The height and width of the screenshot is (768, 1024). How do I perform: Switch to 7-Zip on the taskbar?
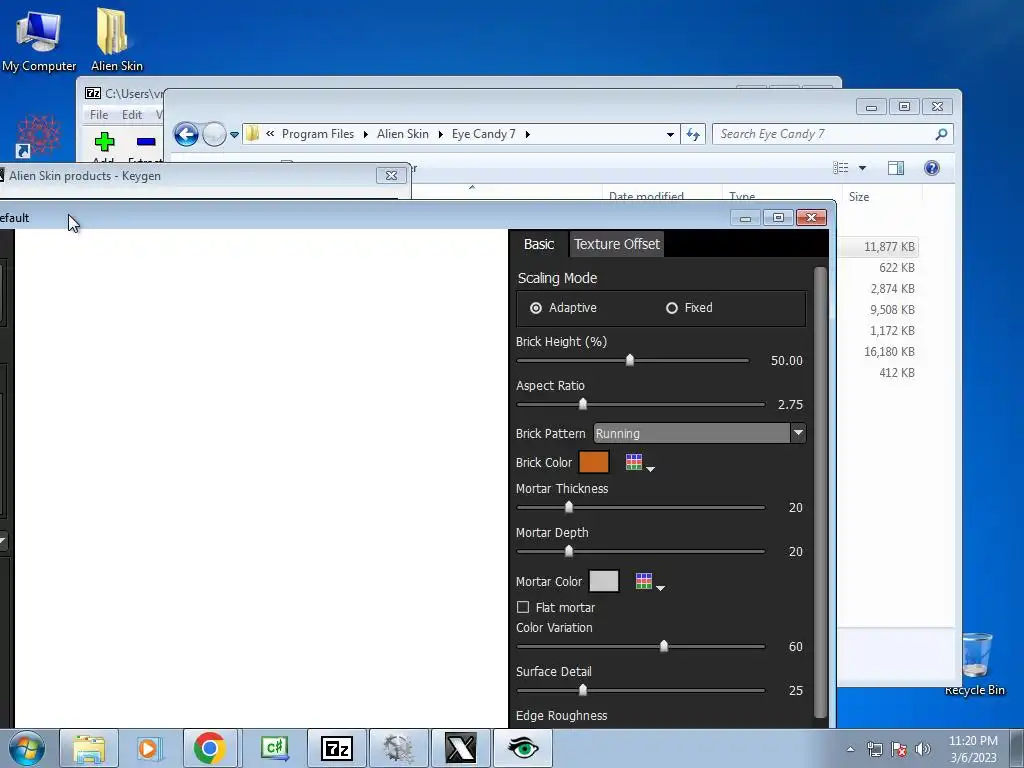[336, 748]
